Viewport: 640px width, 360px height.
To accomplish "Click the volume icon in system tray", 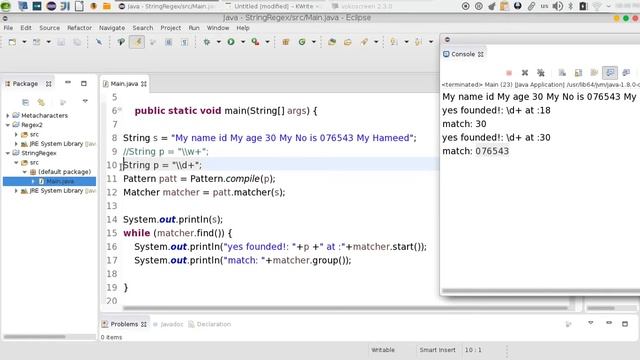I will pyautogui.click(x=557, y=6).
